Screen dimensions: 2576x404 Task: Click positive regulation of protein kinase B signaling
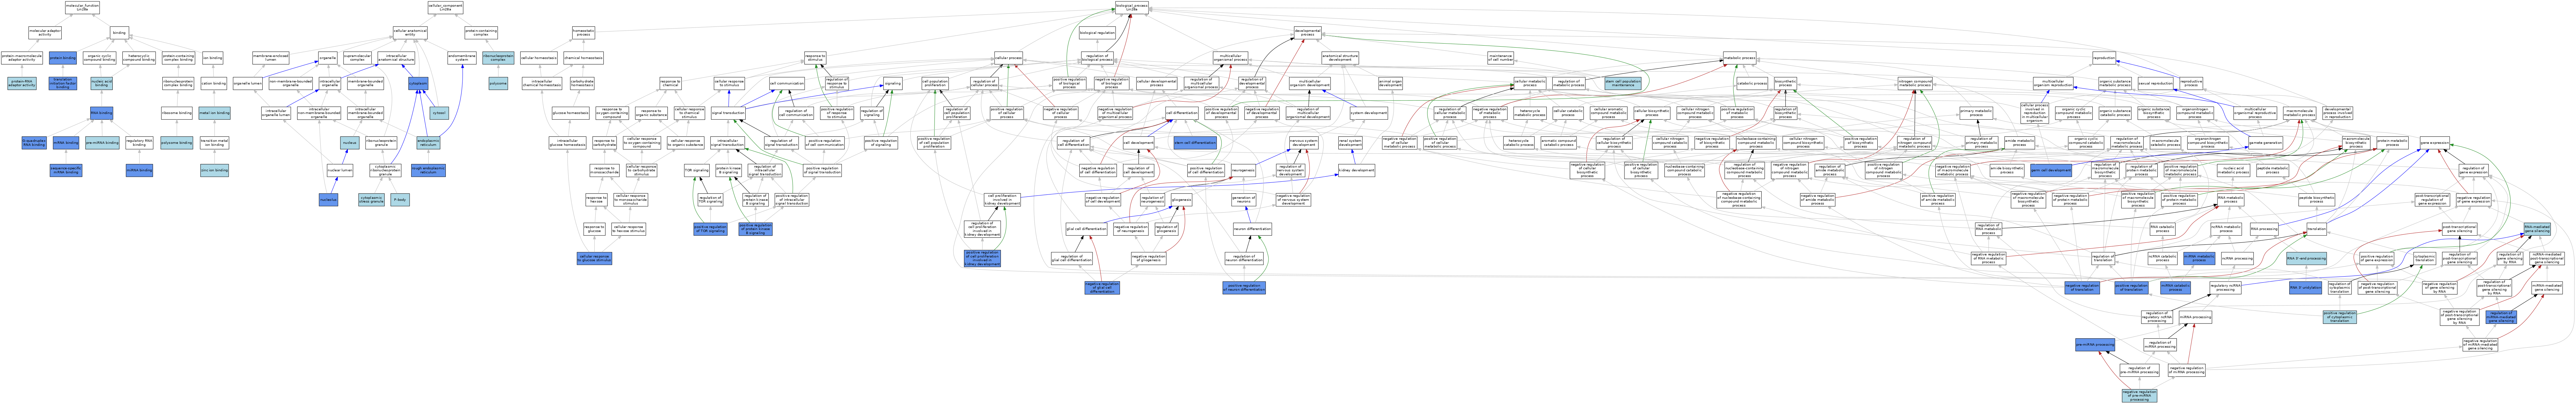[x=755, y=229]
